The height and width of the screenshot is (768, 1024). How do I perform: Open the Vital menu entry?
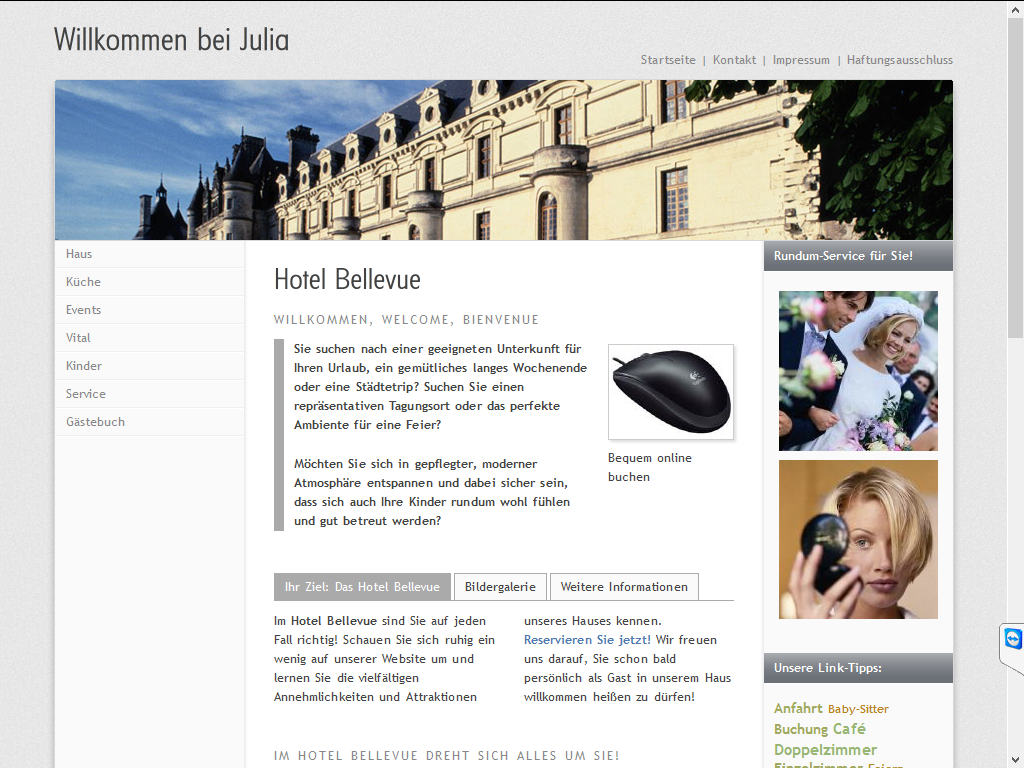point(150,338)
